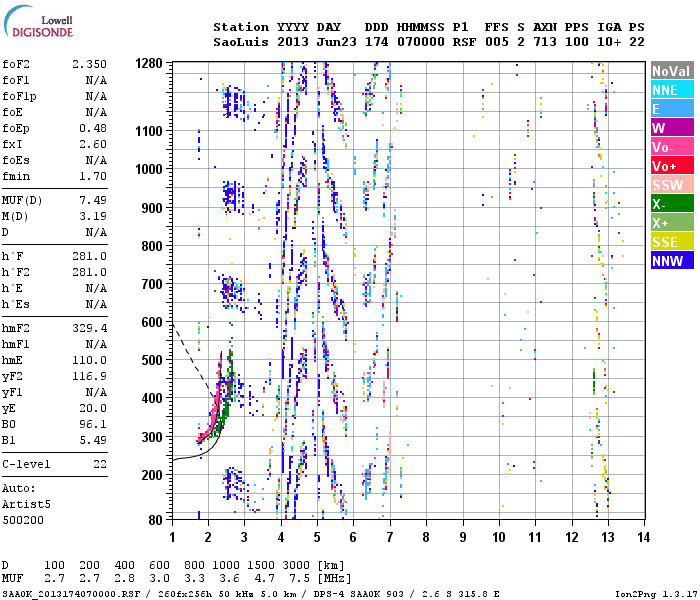The image size is (700, 600).
Task: Click the 1100 km axis label
Action: coord(149,131)
